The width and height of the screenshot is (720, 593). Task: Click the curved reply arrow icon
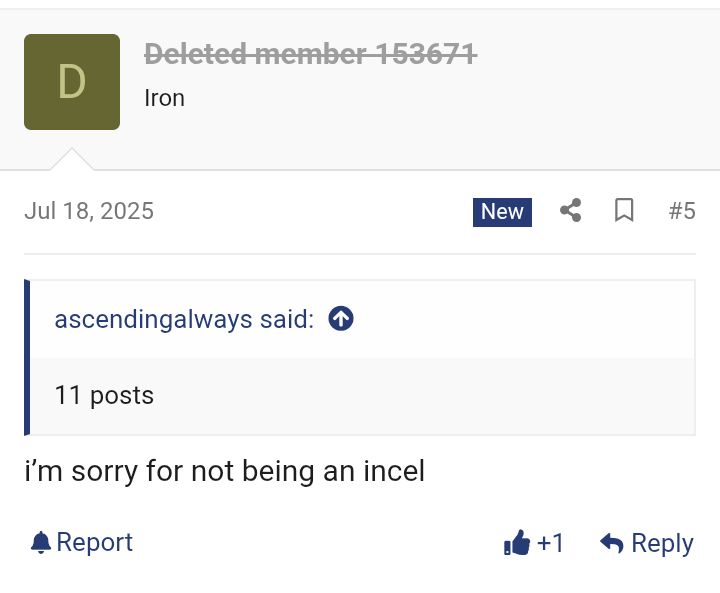click(612, 543)
